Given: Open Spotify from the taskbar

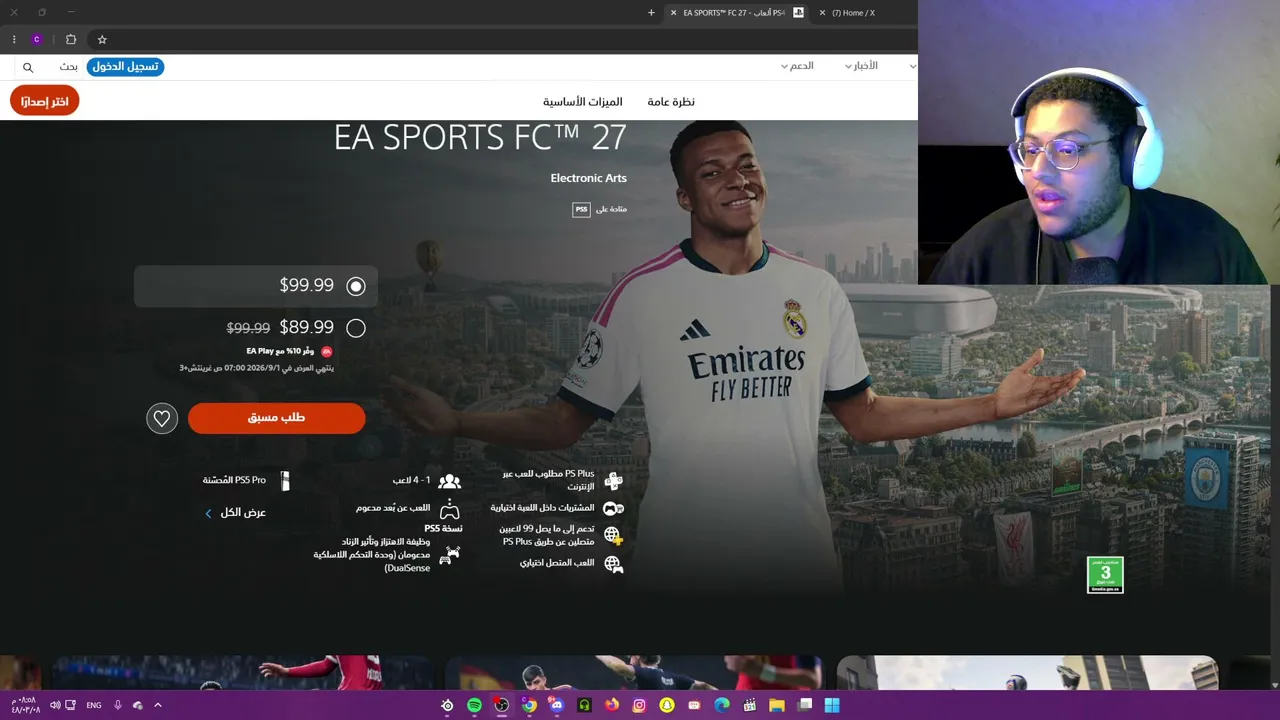Looking at the screenshot, I should tap(474, 705).
